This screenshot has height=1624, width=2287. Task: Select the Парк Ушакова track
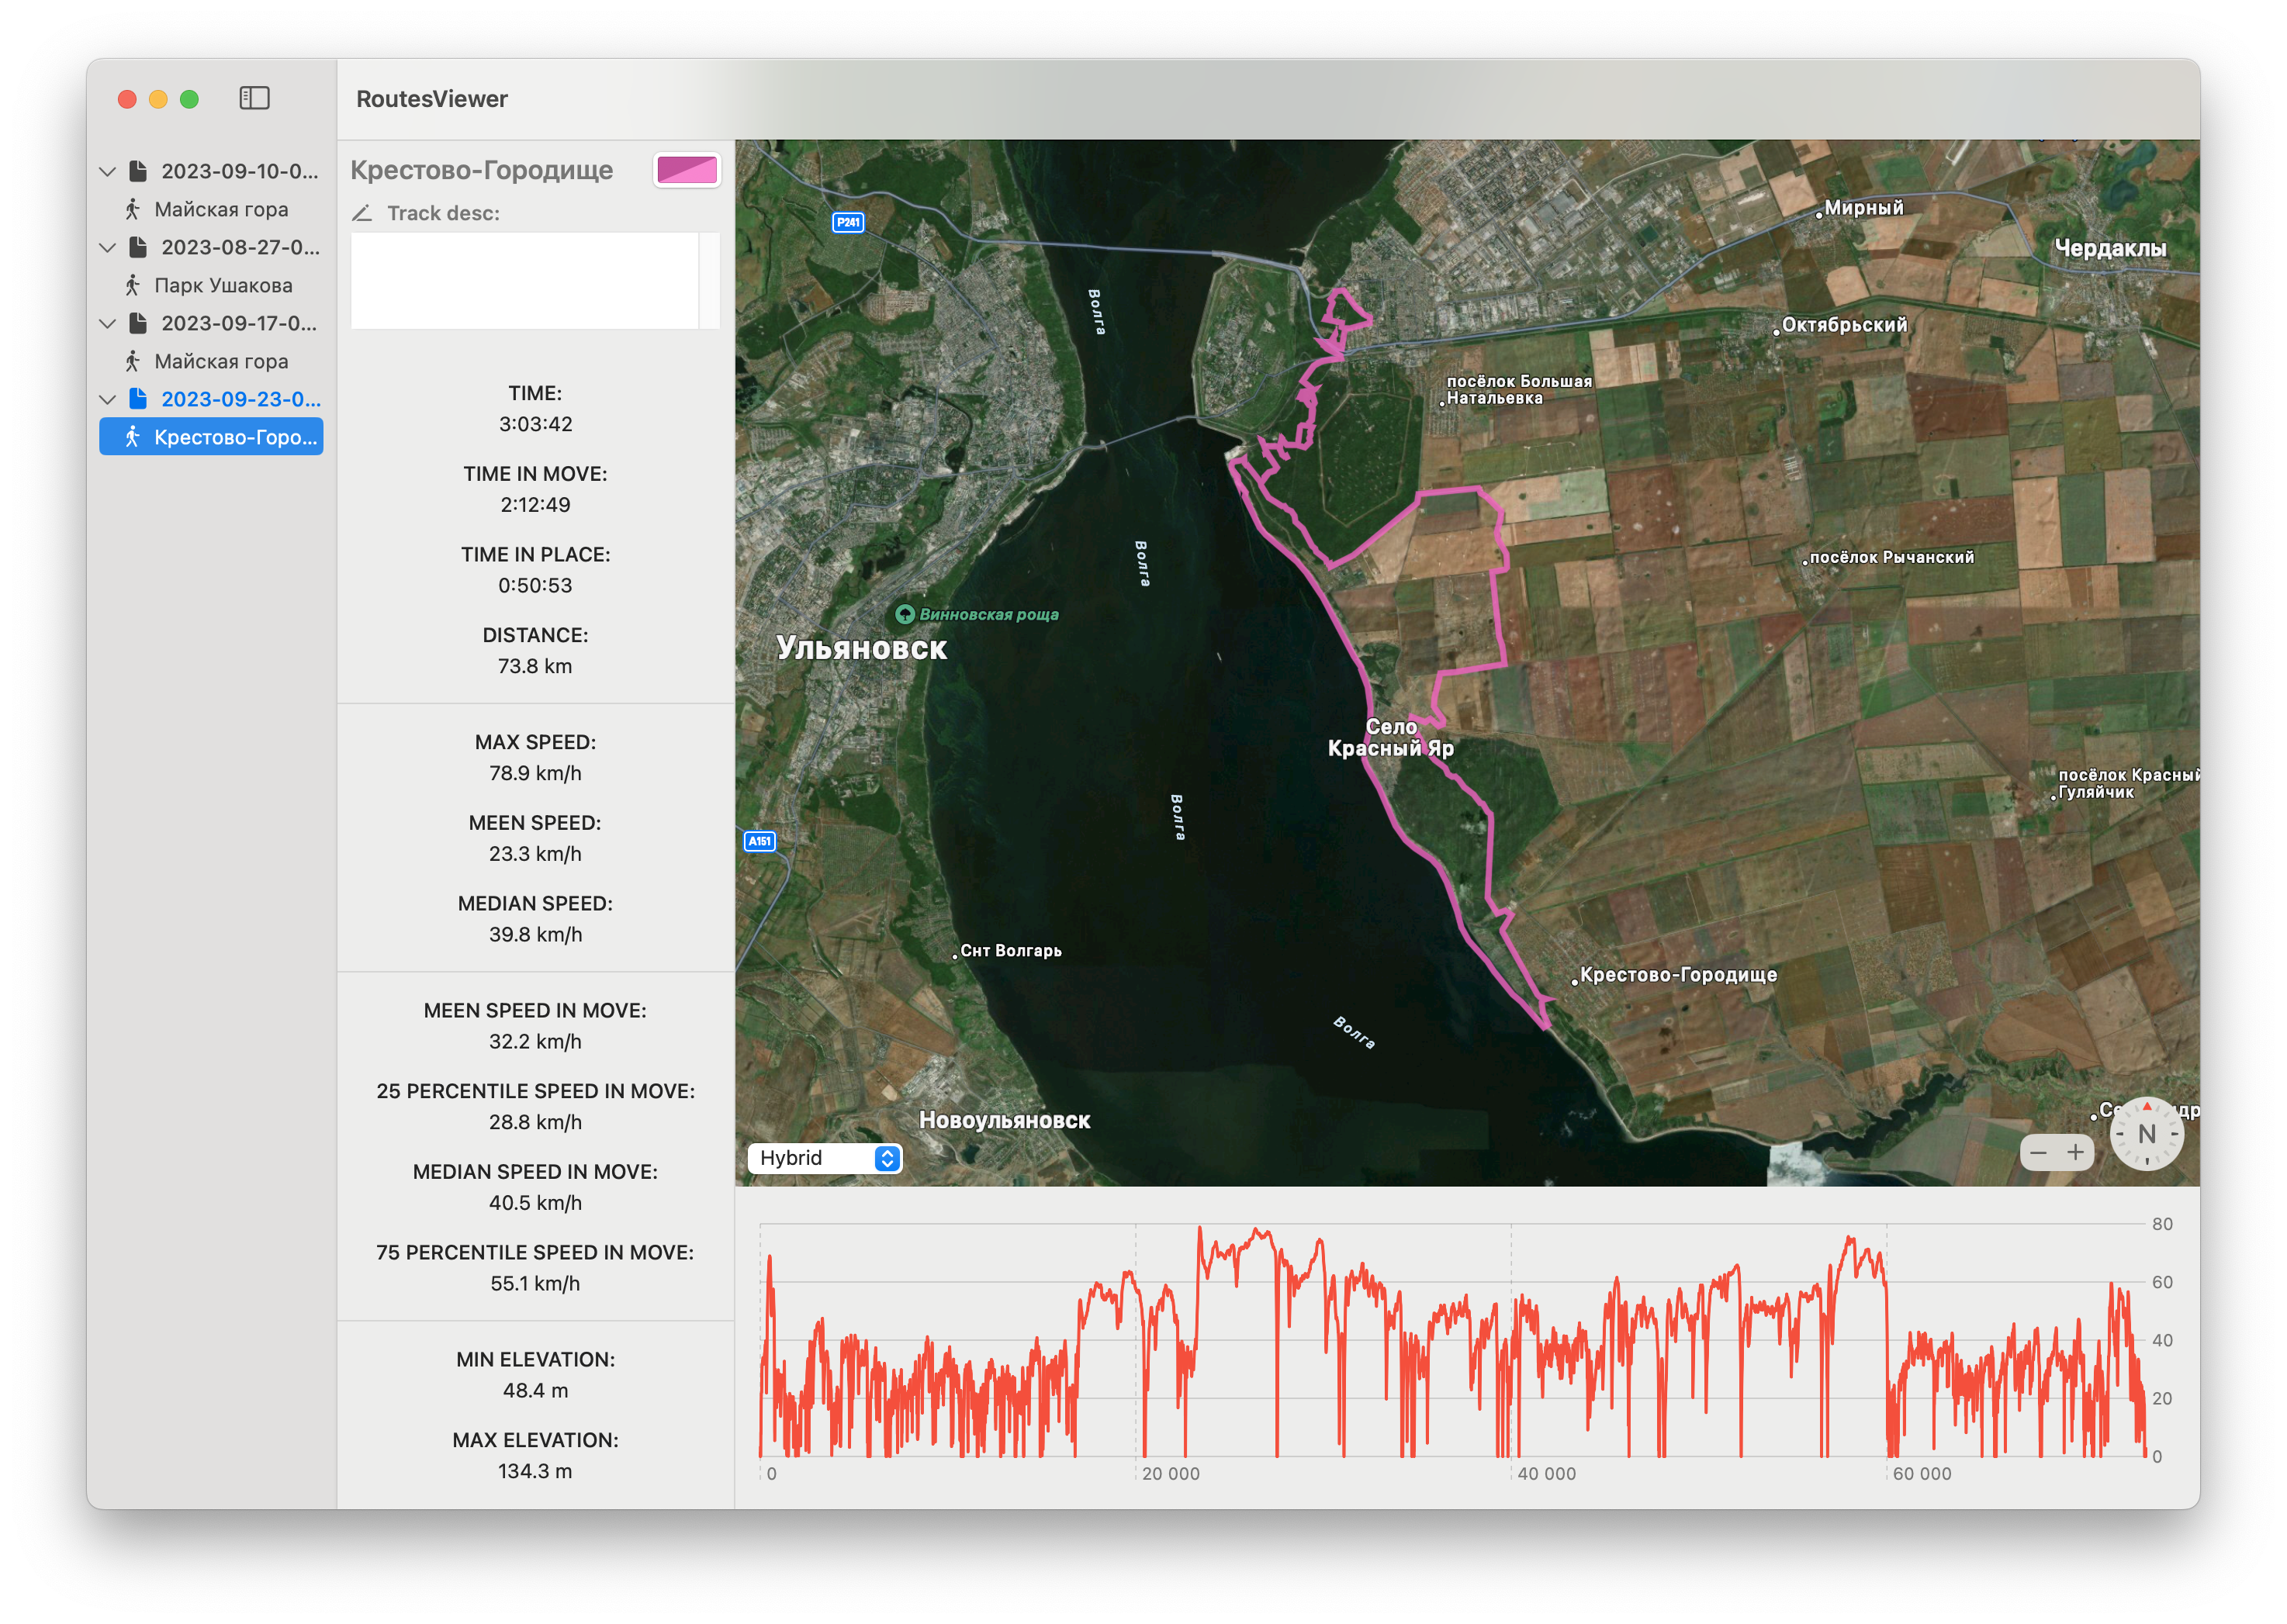coord(211,285)
